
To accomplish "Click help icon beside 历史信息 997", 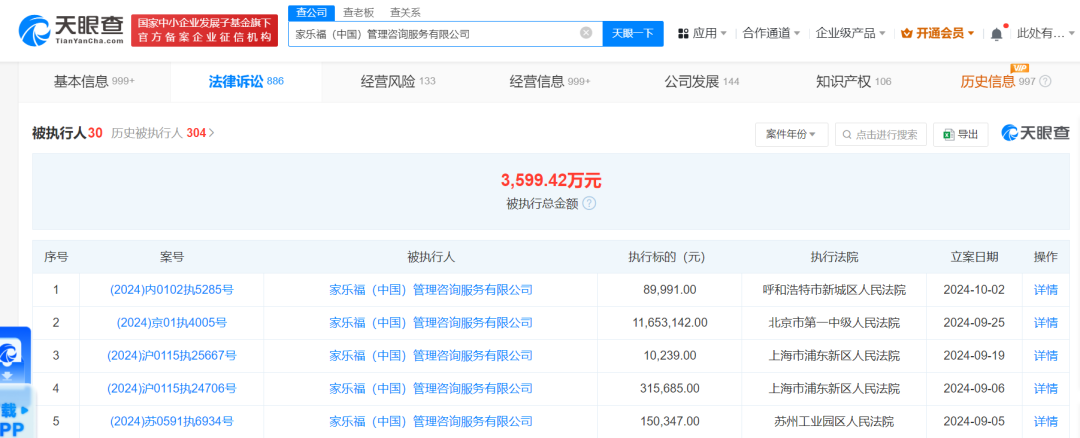I will click(1045, 81).
